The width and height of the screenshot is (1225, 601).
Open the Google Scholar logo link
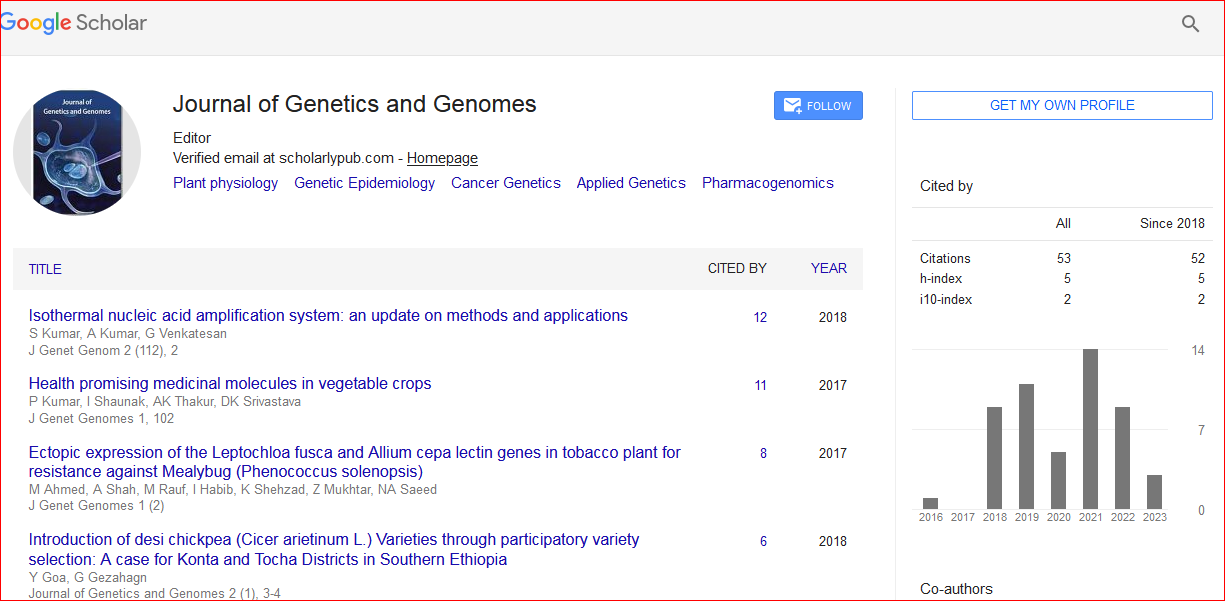click(74, 24)
